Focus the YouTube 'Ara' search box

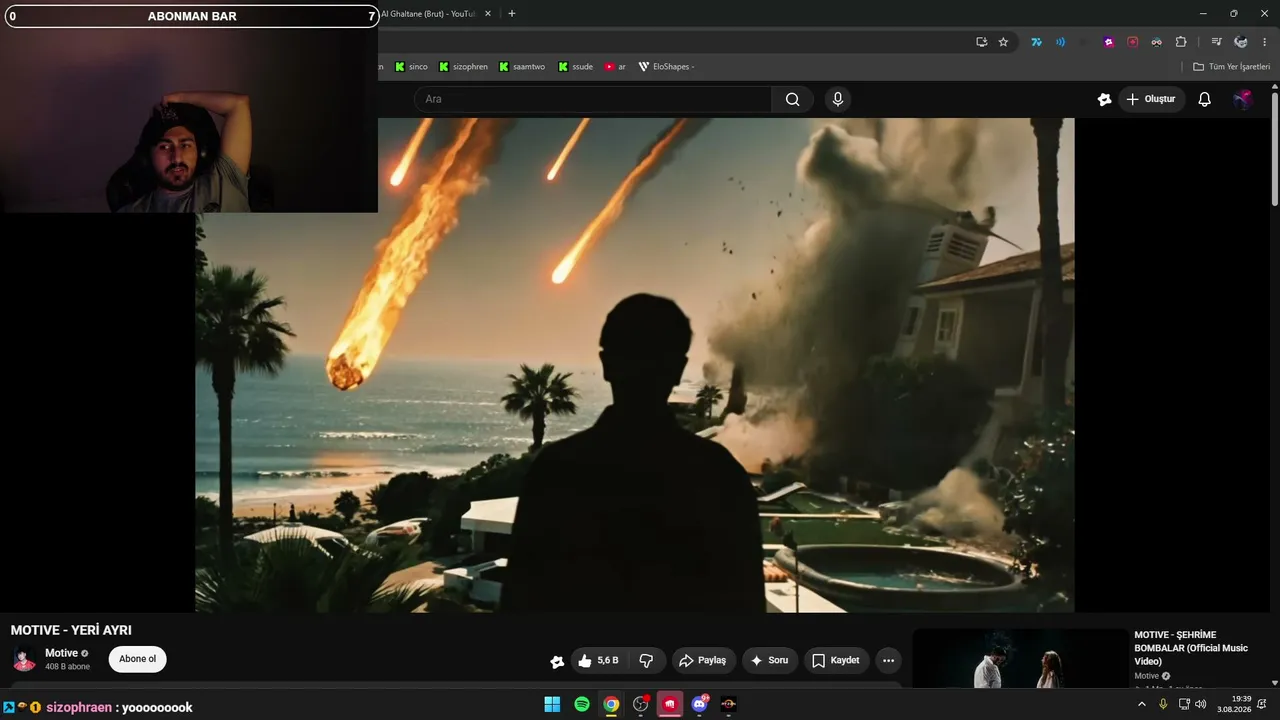593,99
